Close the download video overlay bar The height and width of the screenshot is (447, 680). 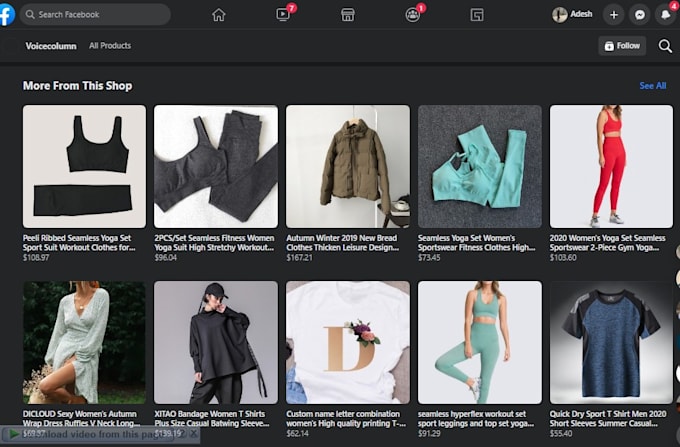(x=194, y=433)
